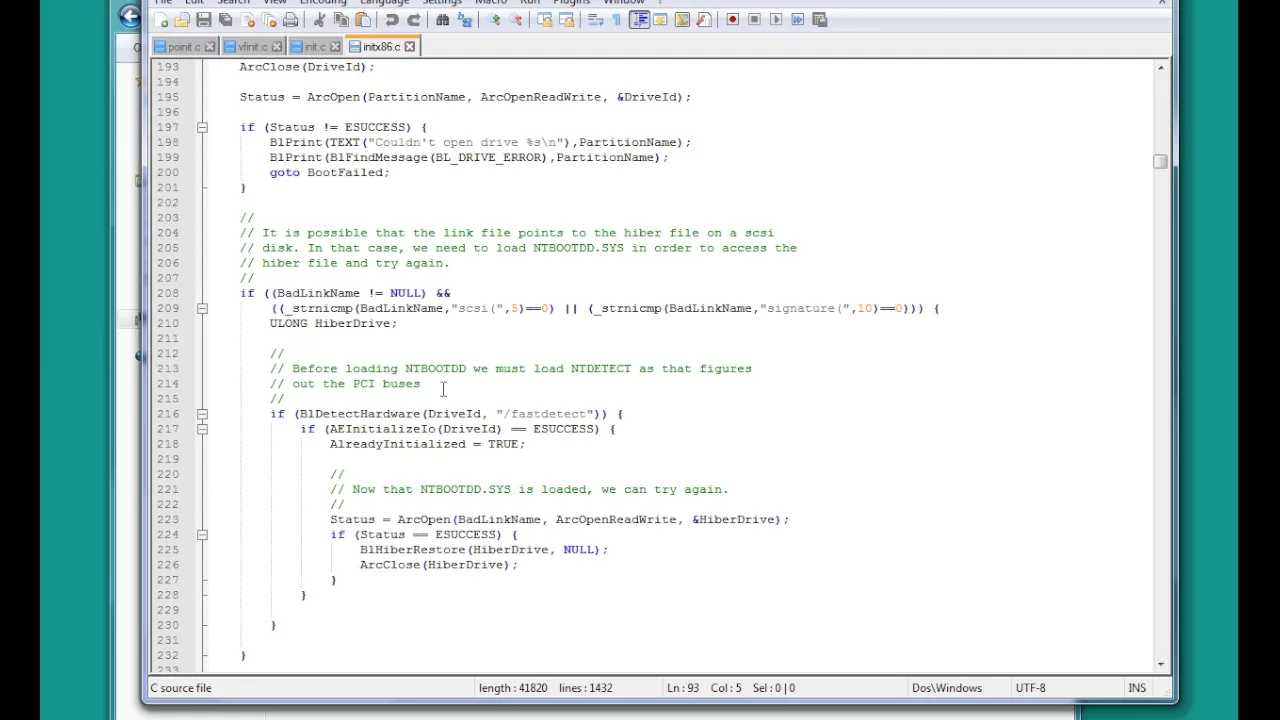Toggle the show all characters pilcrow icon
1280x720 pixels.
(617, 19)
